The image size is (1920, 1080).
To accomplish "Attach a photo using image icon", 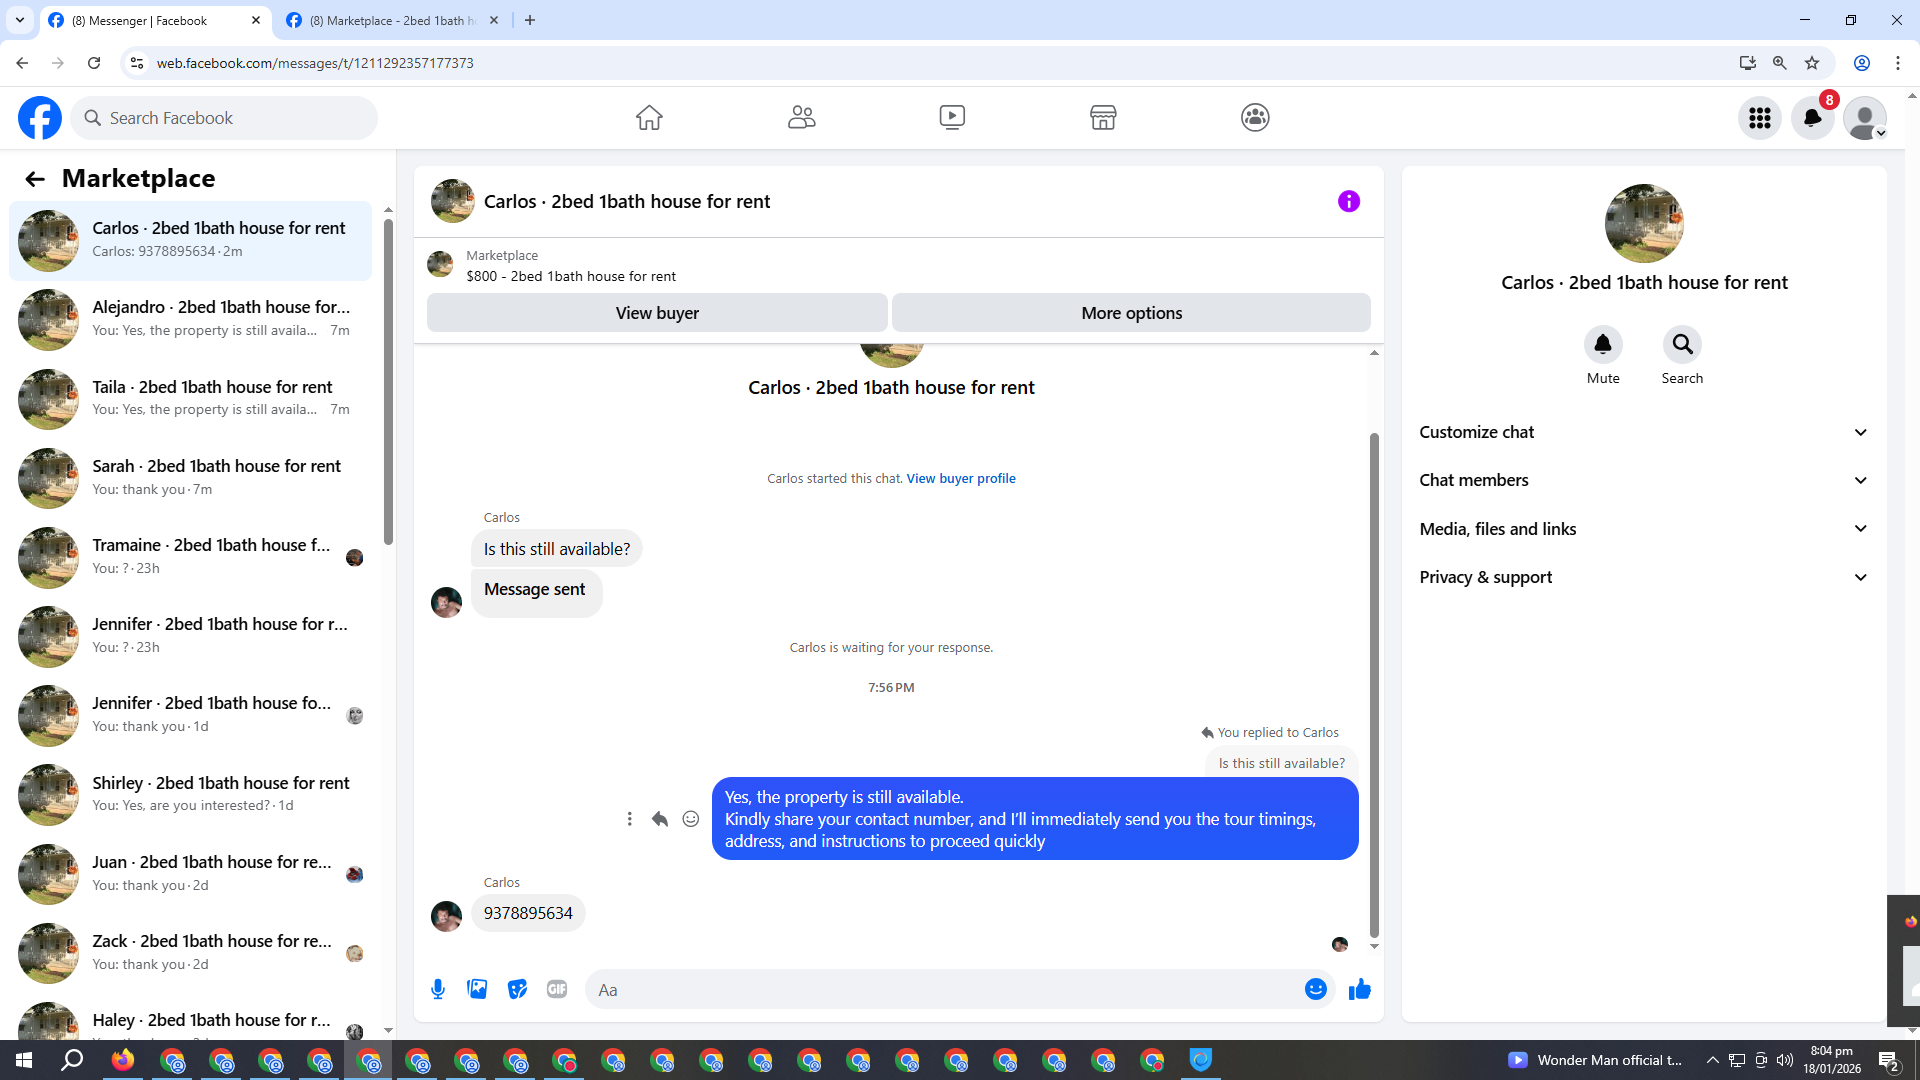I will pos(477,989).
